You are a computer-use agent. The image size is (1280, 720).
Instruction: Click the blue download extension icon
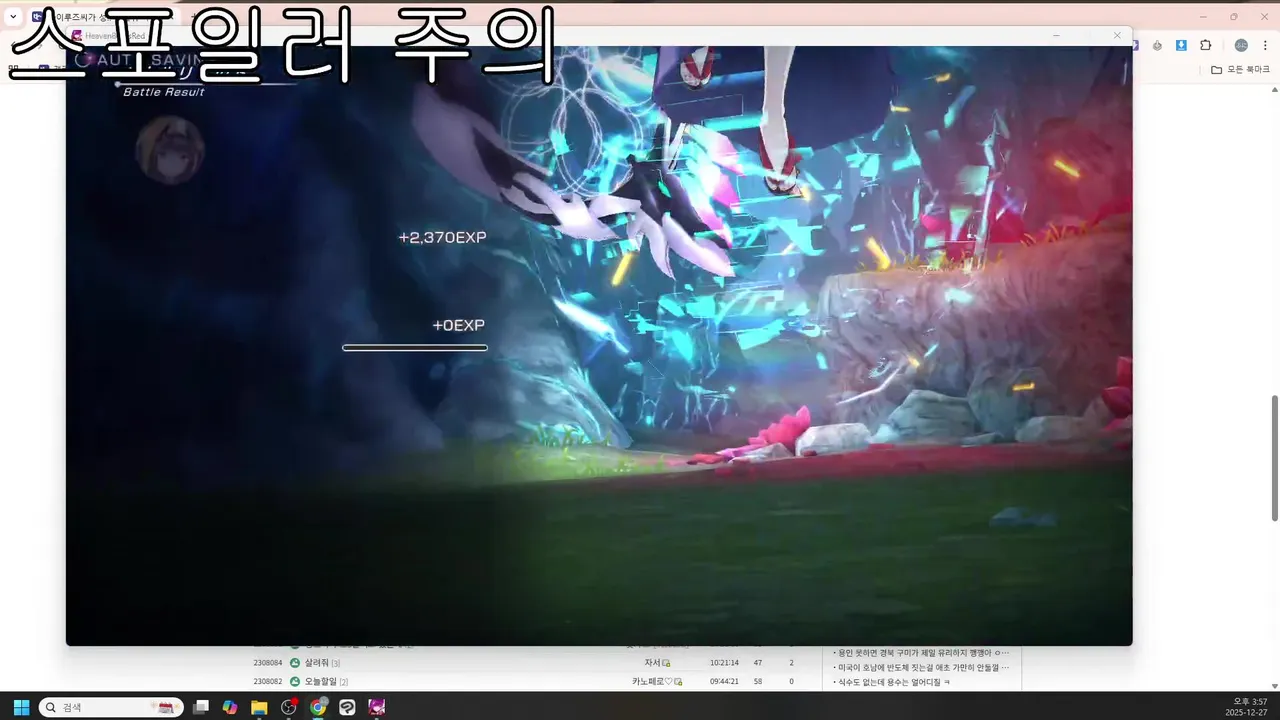pos(1181,45)
